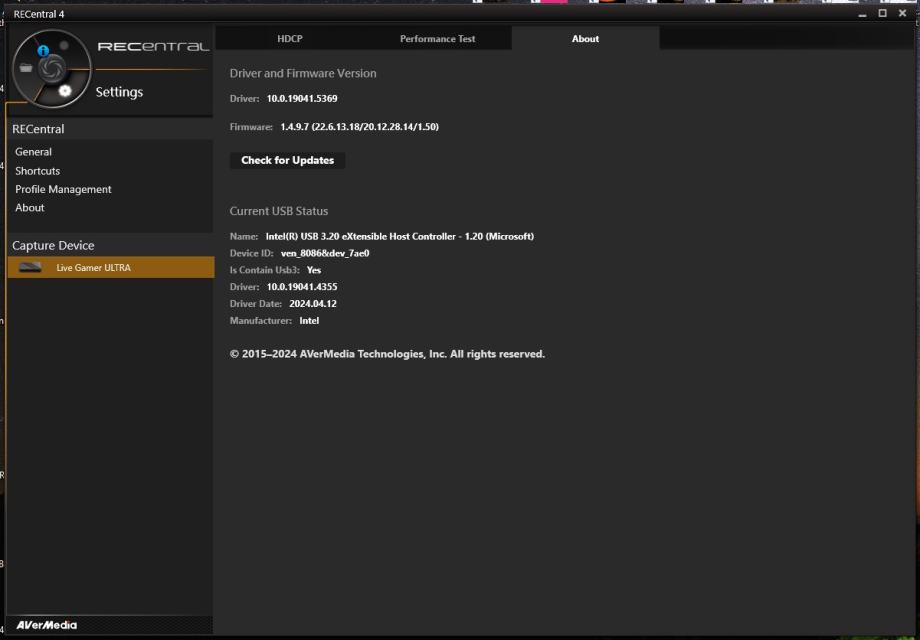Image resolution: width=920 pixels, height=640 pixels.
Task: Click the RECentral section header in the sidebar
Action: click(38, 129)
